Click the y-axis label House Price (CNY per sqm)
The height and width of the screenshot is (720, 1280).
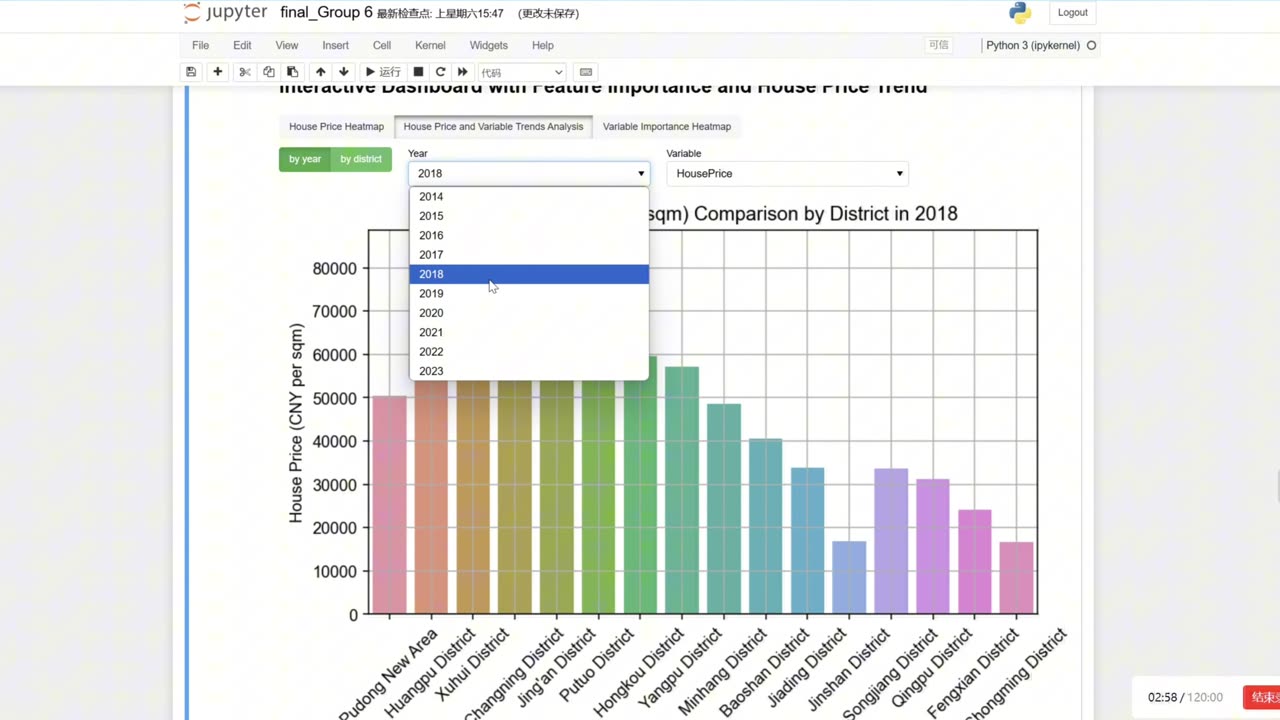[x=296, y=422]
